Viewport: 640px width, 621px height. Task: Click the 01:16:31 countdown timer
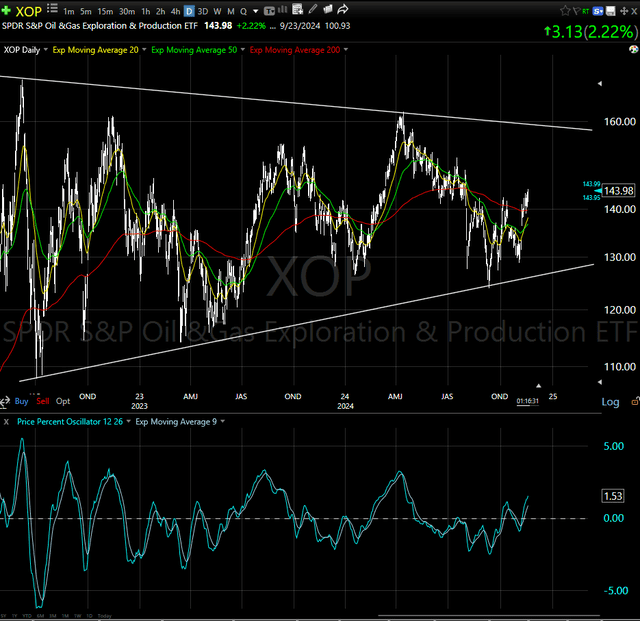pos(527,401)
